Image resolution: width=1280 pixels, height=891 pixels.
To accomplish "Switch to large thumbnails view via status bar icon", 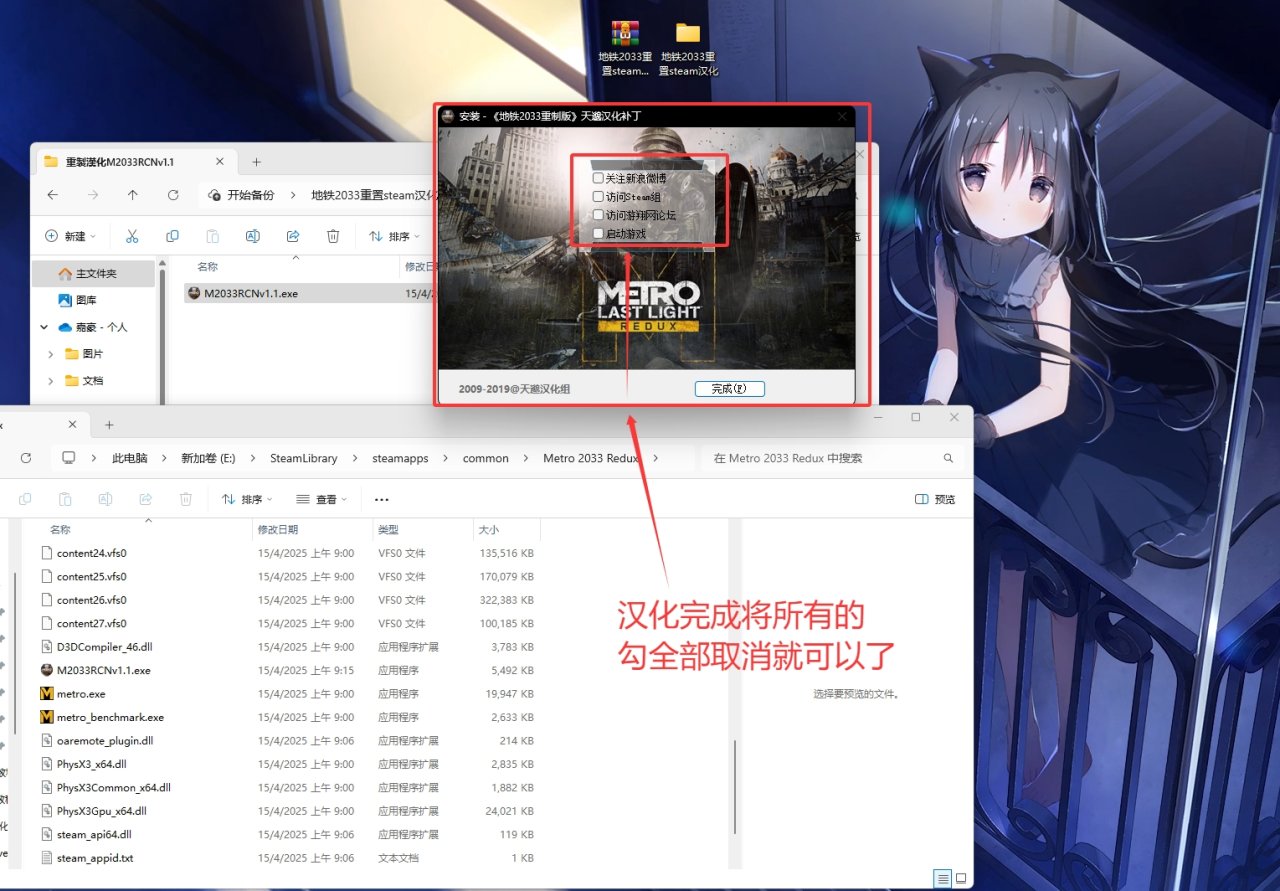I will coord(961,879).
